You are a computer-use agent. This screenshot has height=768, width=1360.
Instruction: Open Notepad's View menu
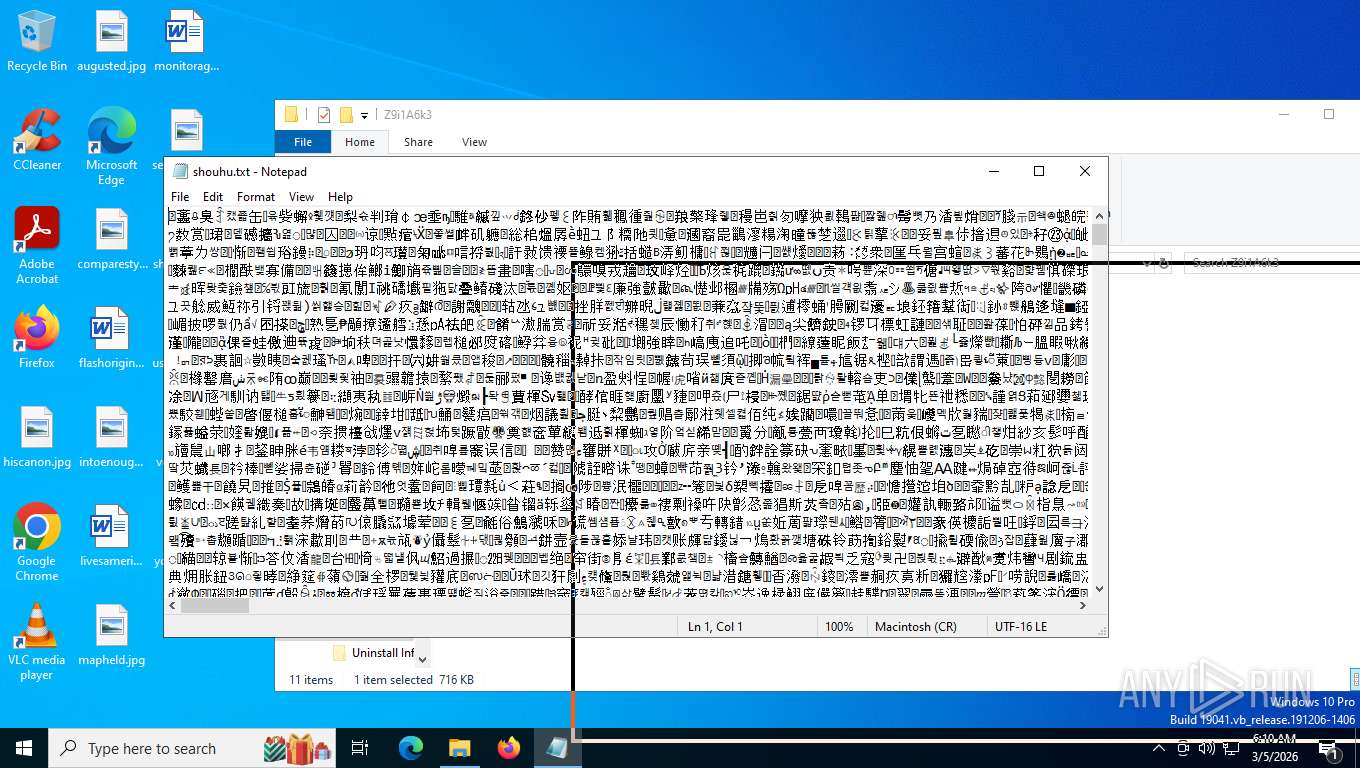(x=301, y=197)
